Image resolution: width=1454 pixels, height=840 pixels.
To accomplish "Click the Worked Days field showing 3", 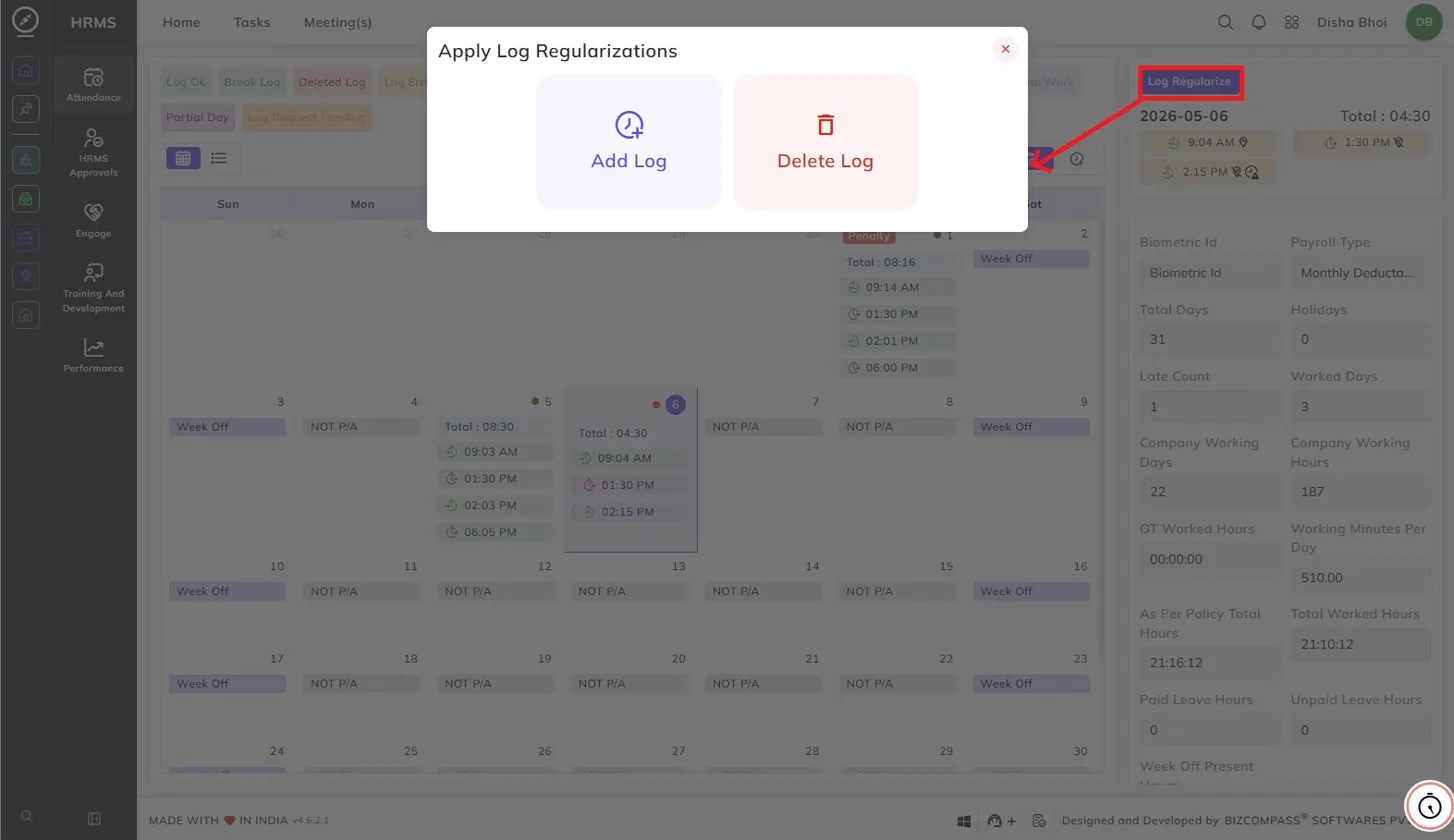I will 1361,406.
